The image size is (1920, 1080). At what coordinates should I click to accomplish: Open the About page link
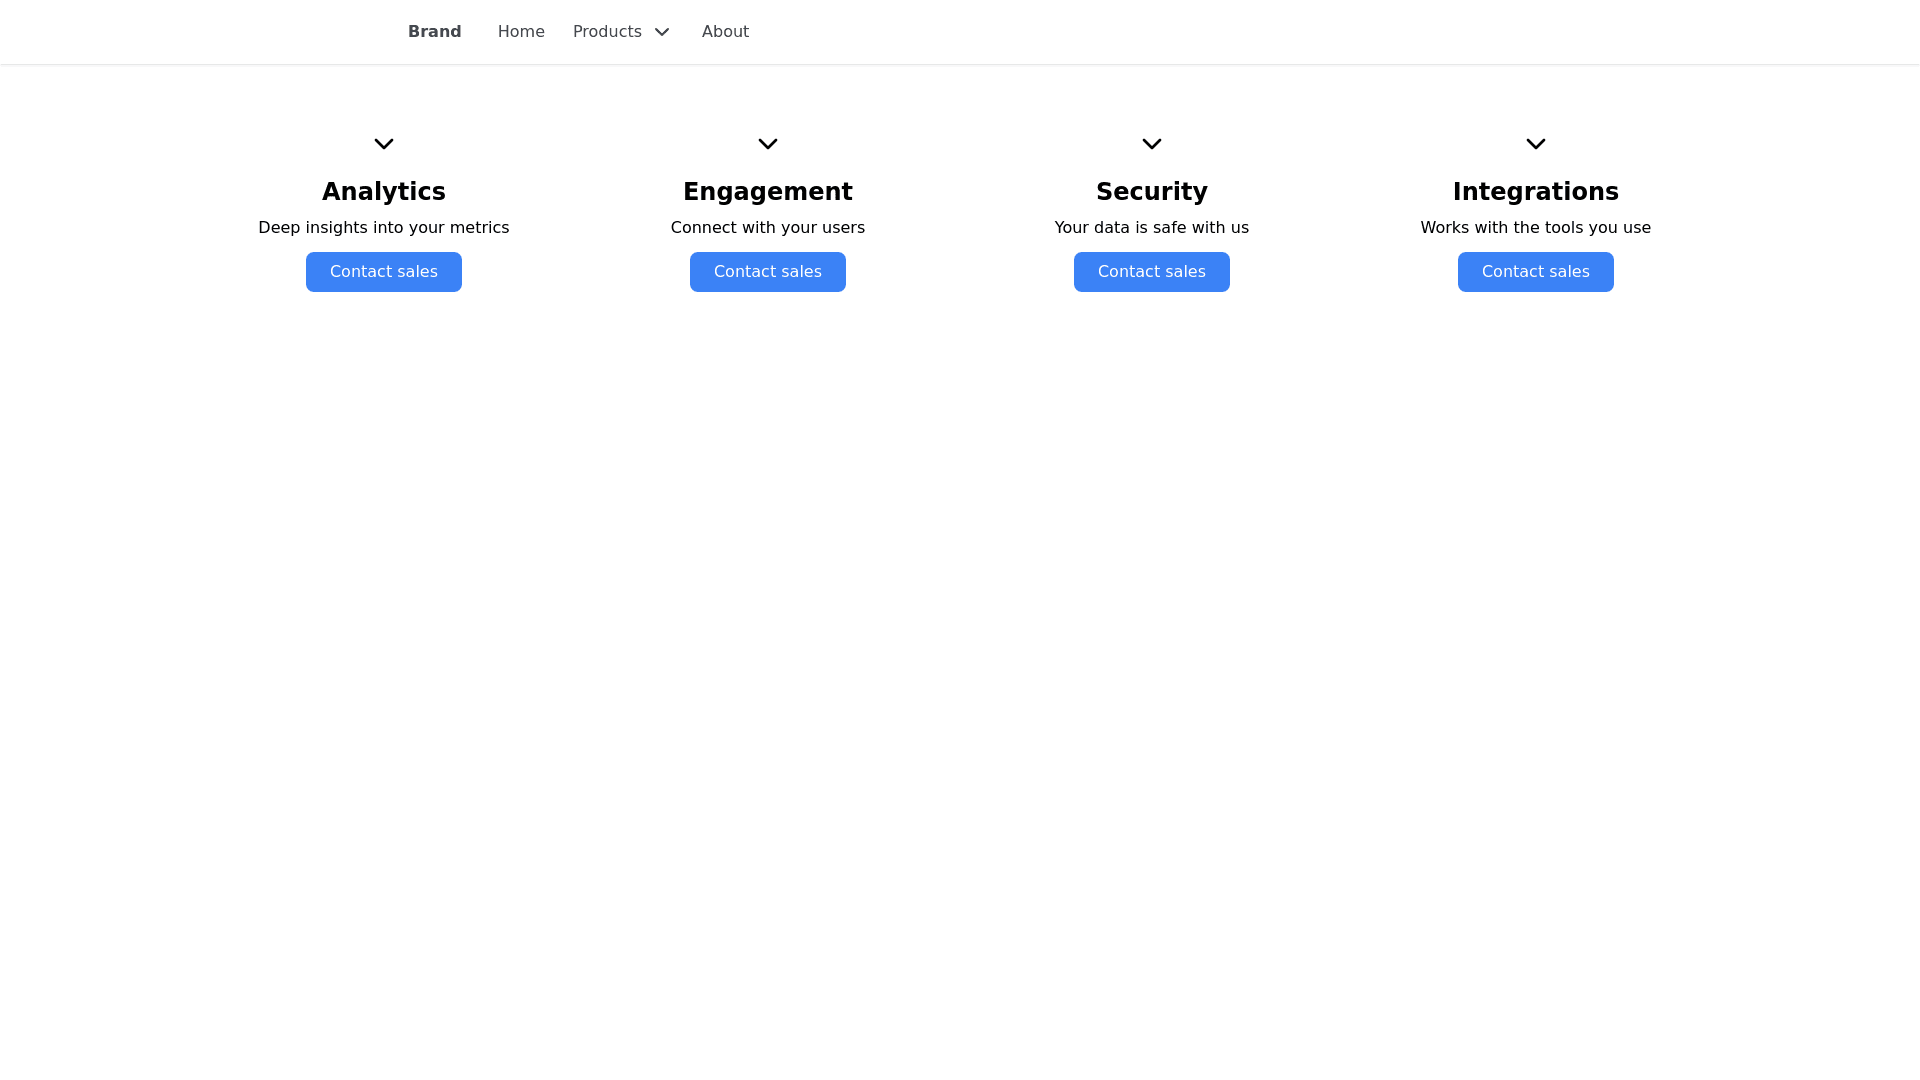725,32
